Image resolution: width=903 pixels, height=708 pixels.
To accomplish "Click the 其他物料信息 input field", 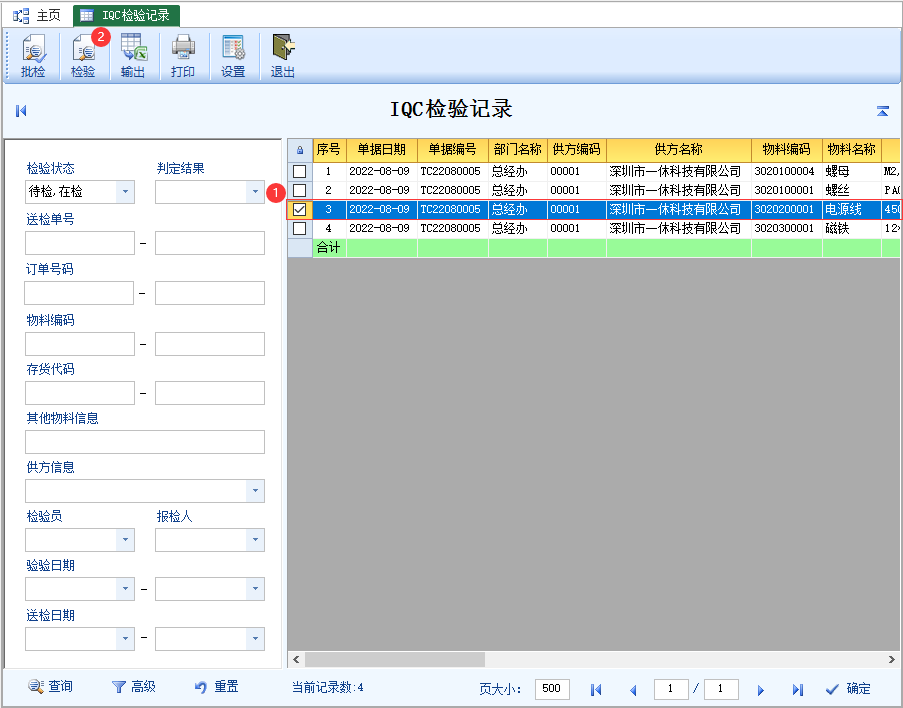I will 145,442.
